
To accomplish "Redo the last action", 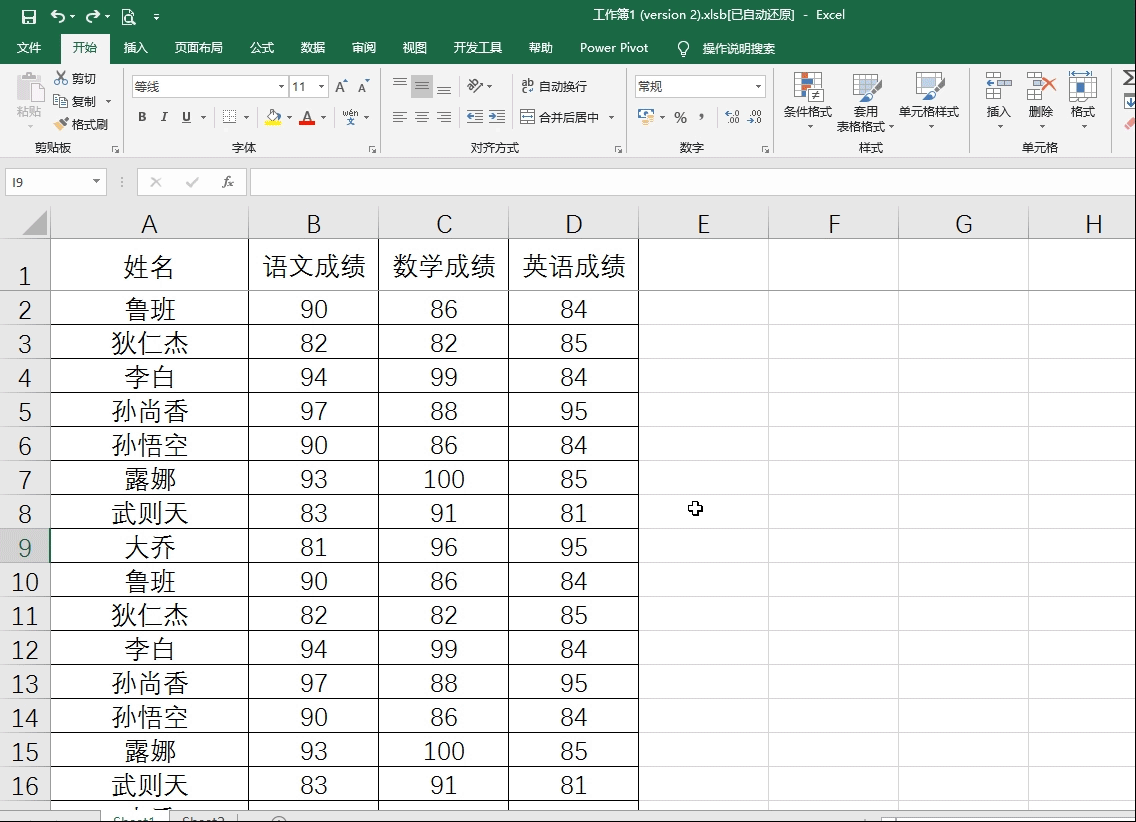I will [93, 16].
